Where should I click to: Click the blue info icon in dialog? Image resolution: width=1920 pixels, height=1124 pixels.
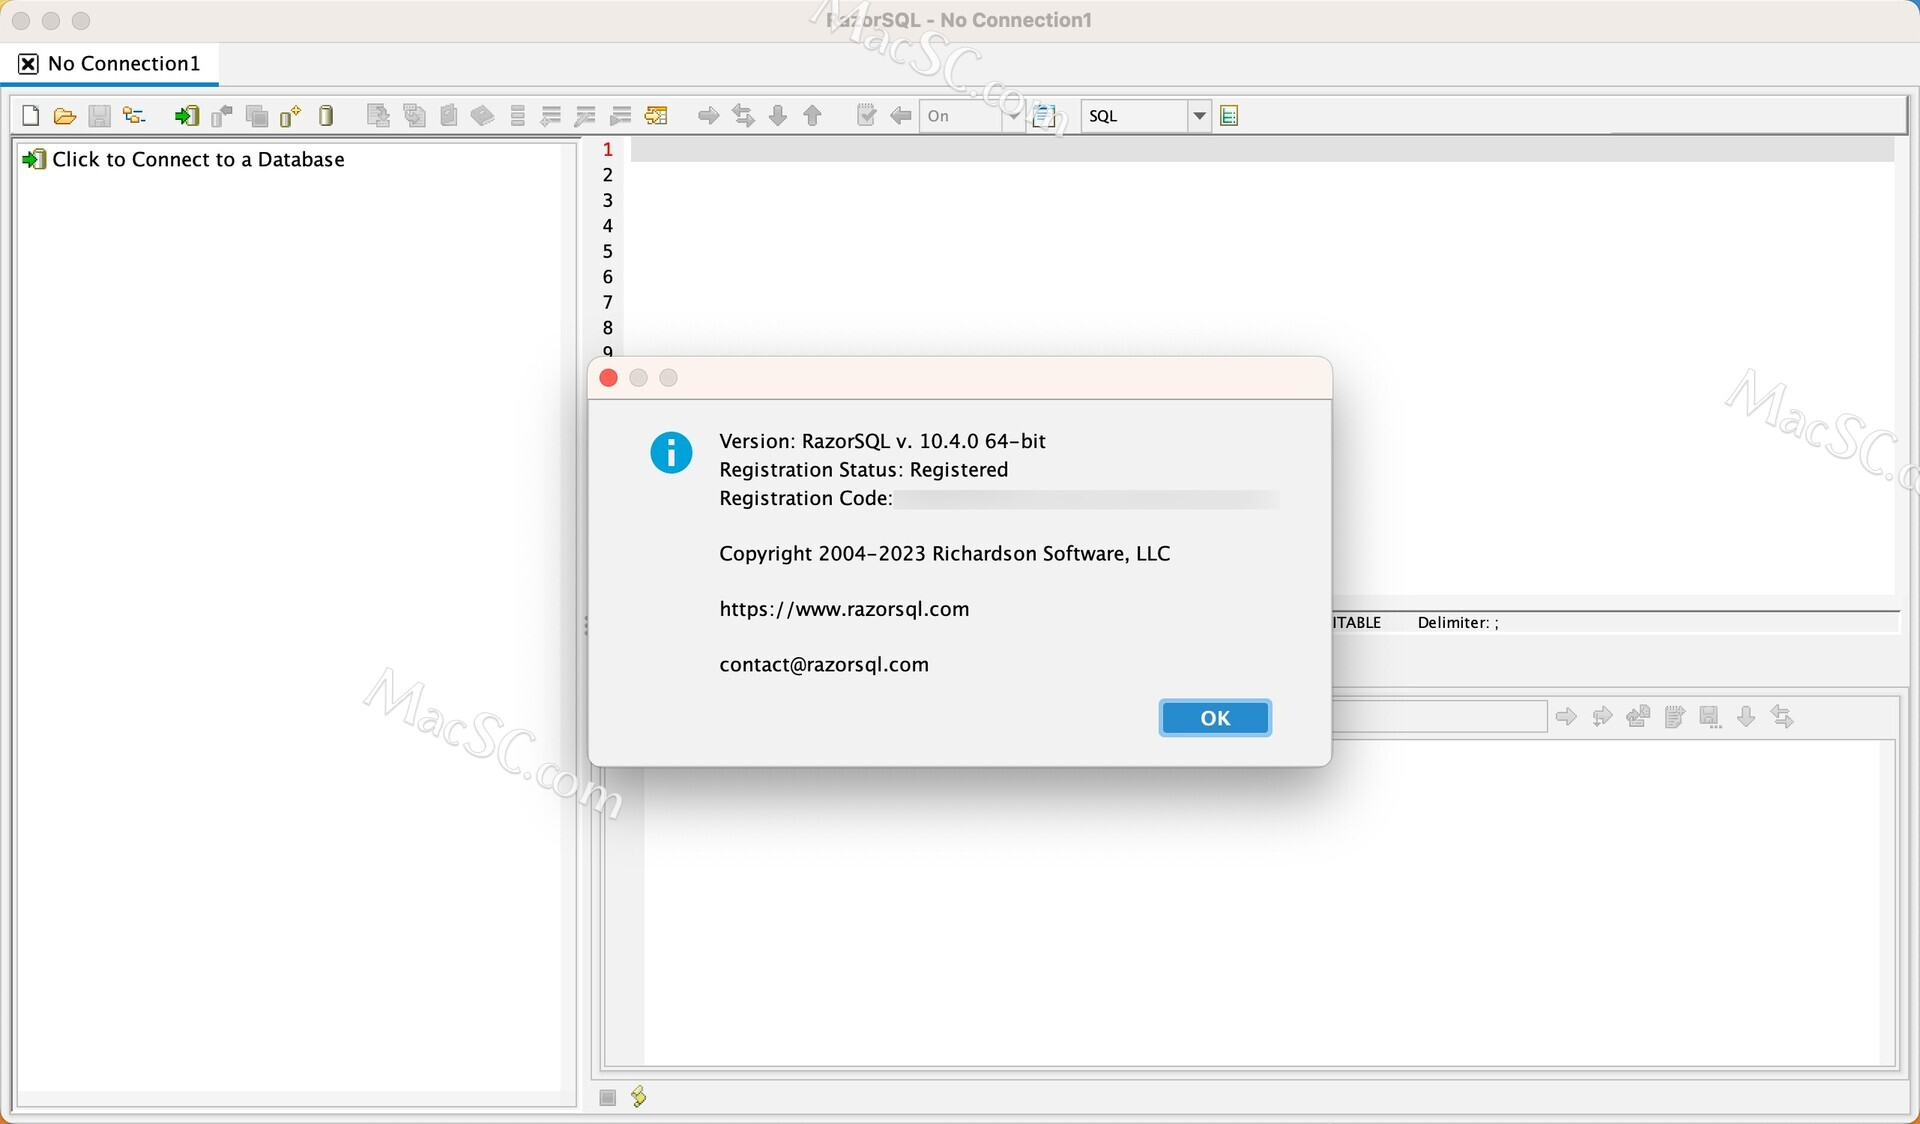click(x=671, y=453)
